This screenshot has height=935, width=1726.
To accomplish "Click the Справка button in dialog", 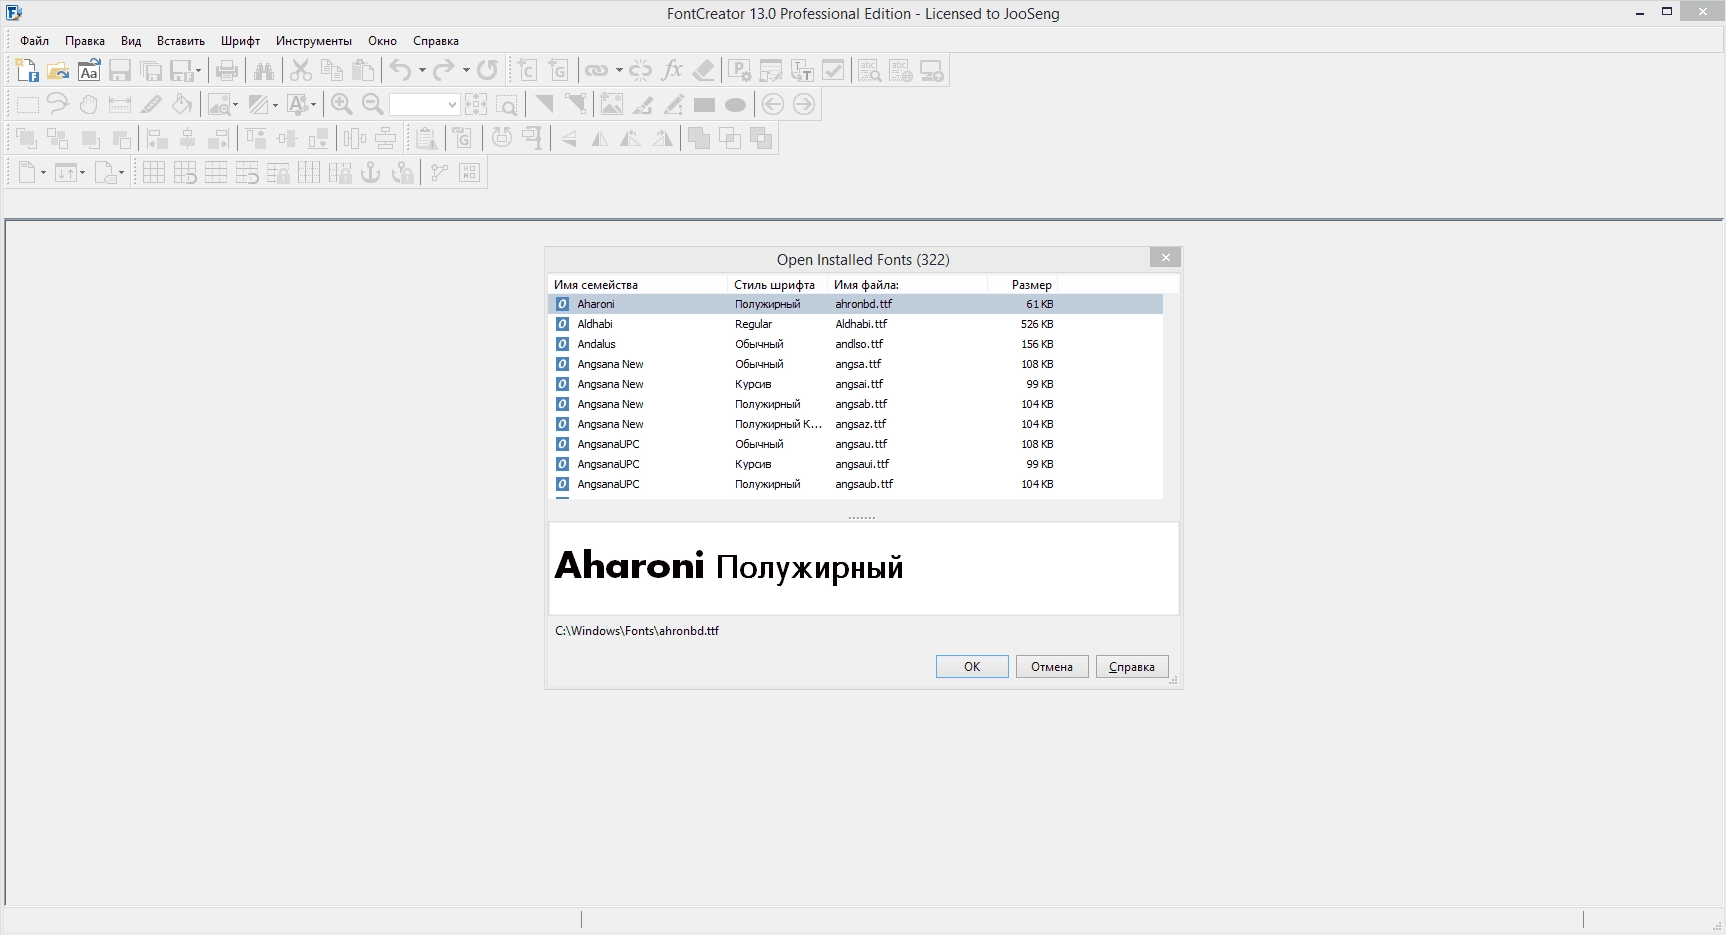I will tap(1132, 667).
